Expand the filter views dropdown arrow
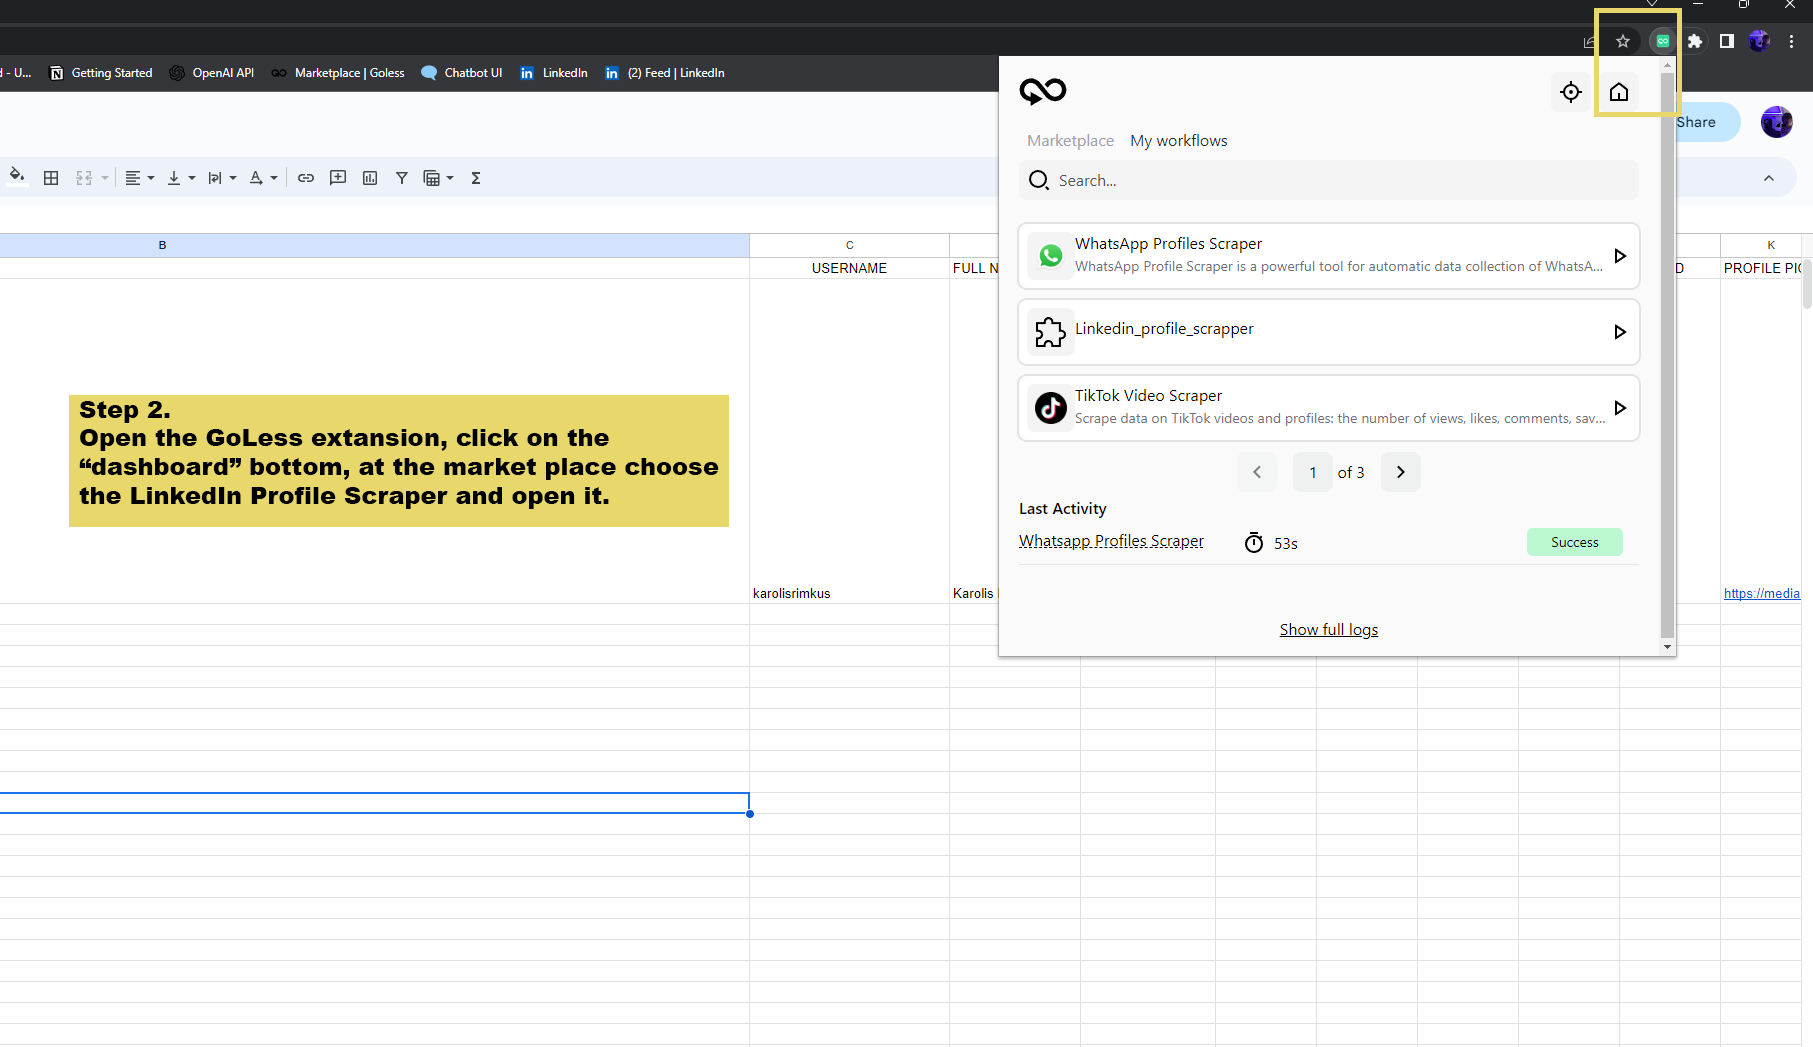 tap(450, 178)
